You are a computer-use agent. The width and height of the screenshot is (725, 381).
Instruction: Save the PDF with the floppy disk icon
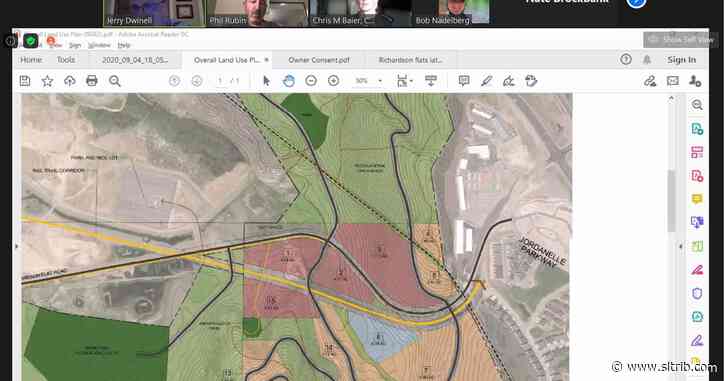25,81
